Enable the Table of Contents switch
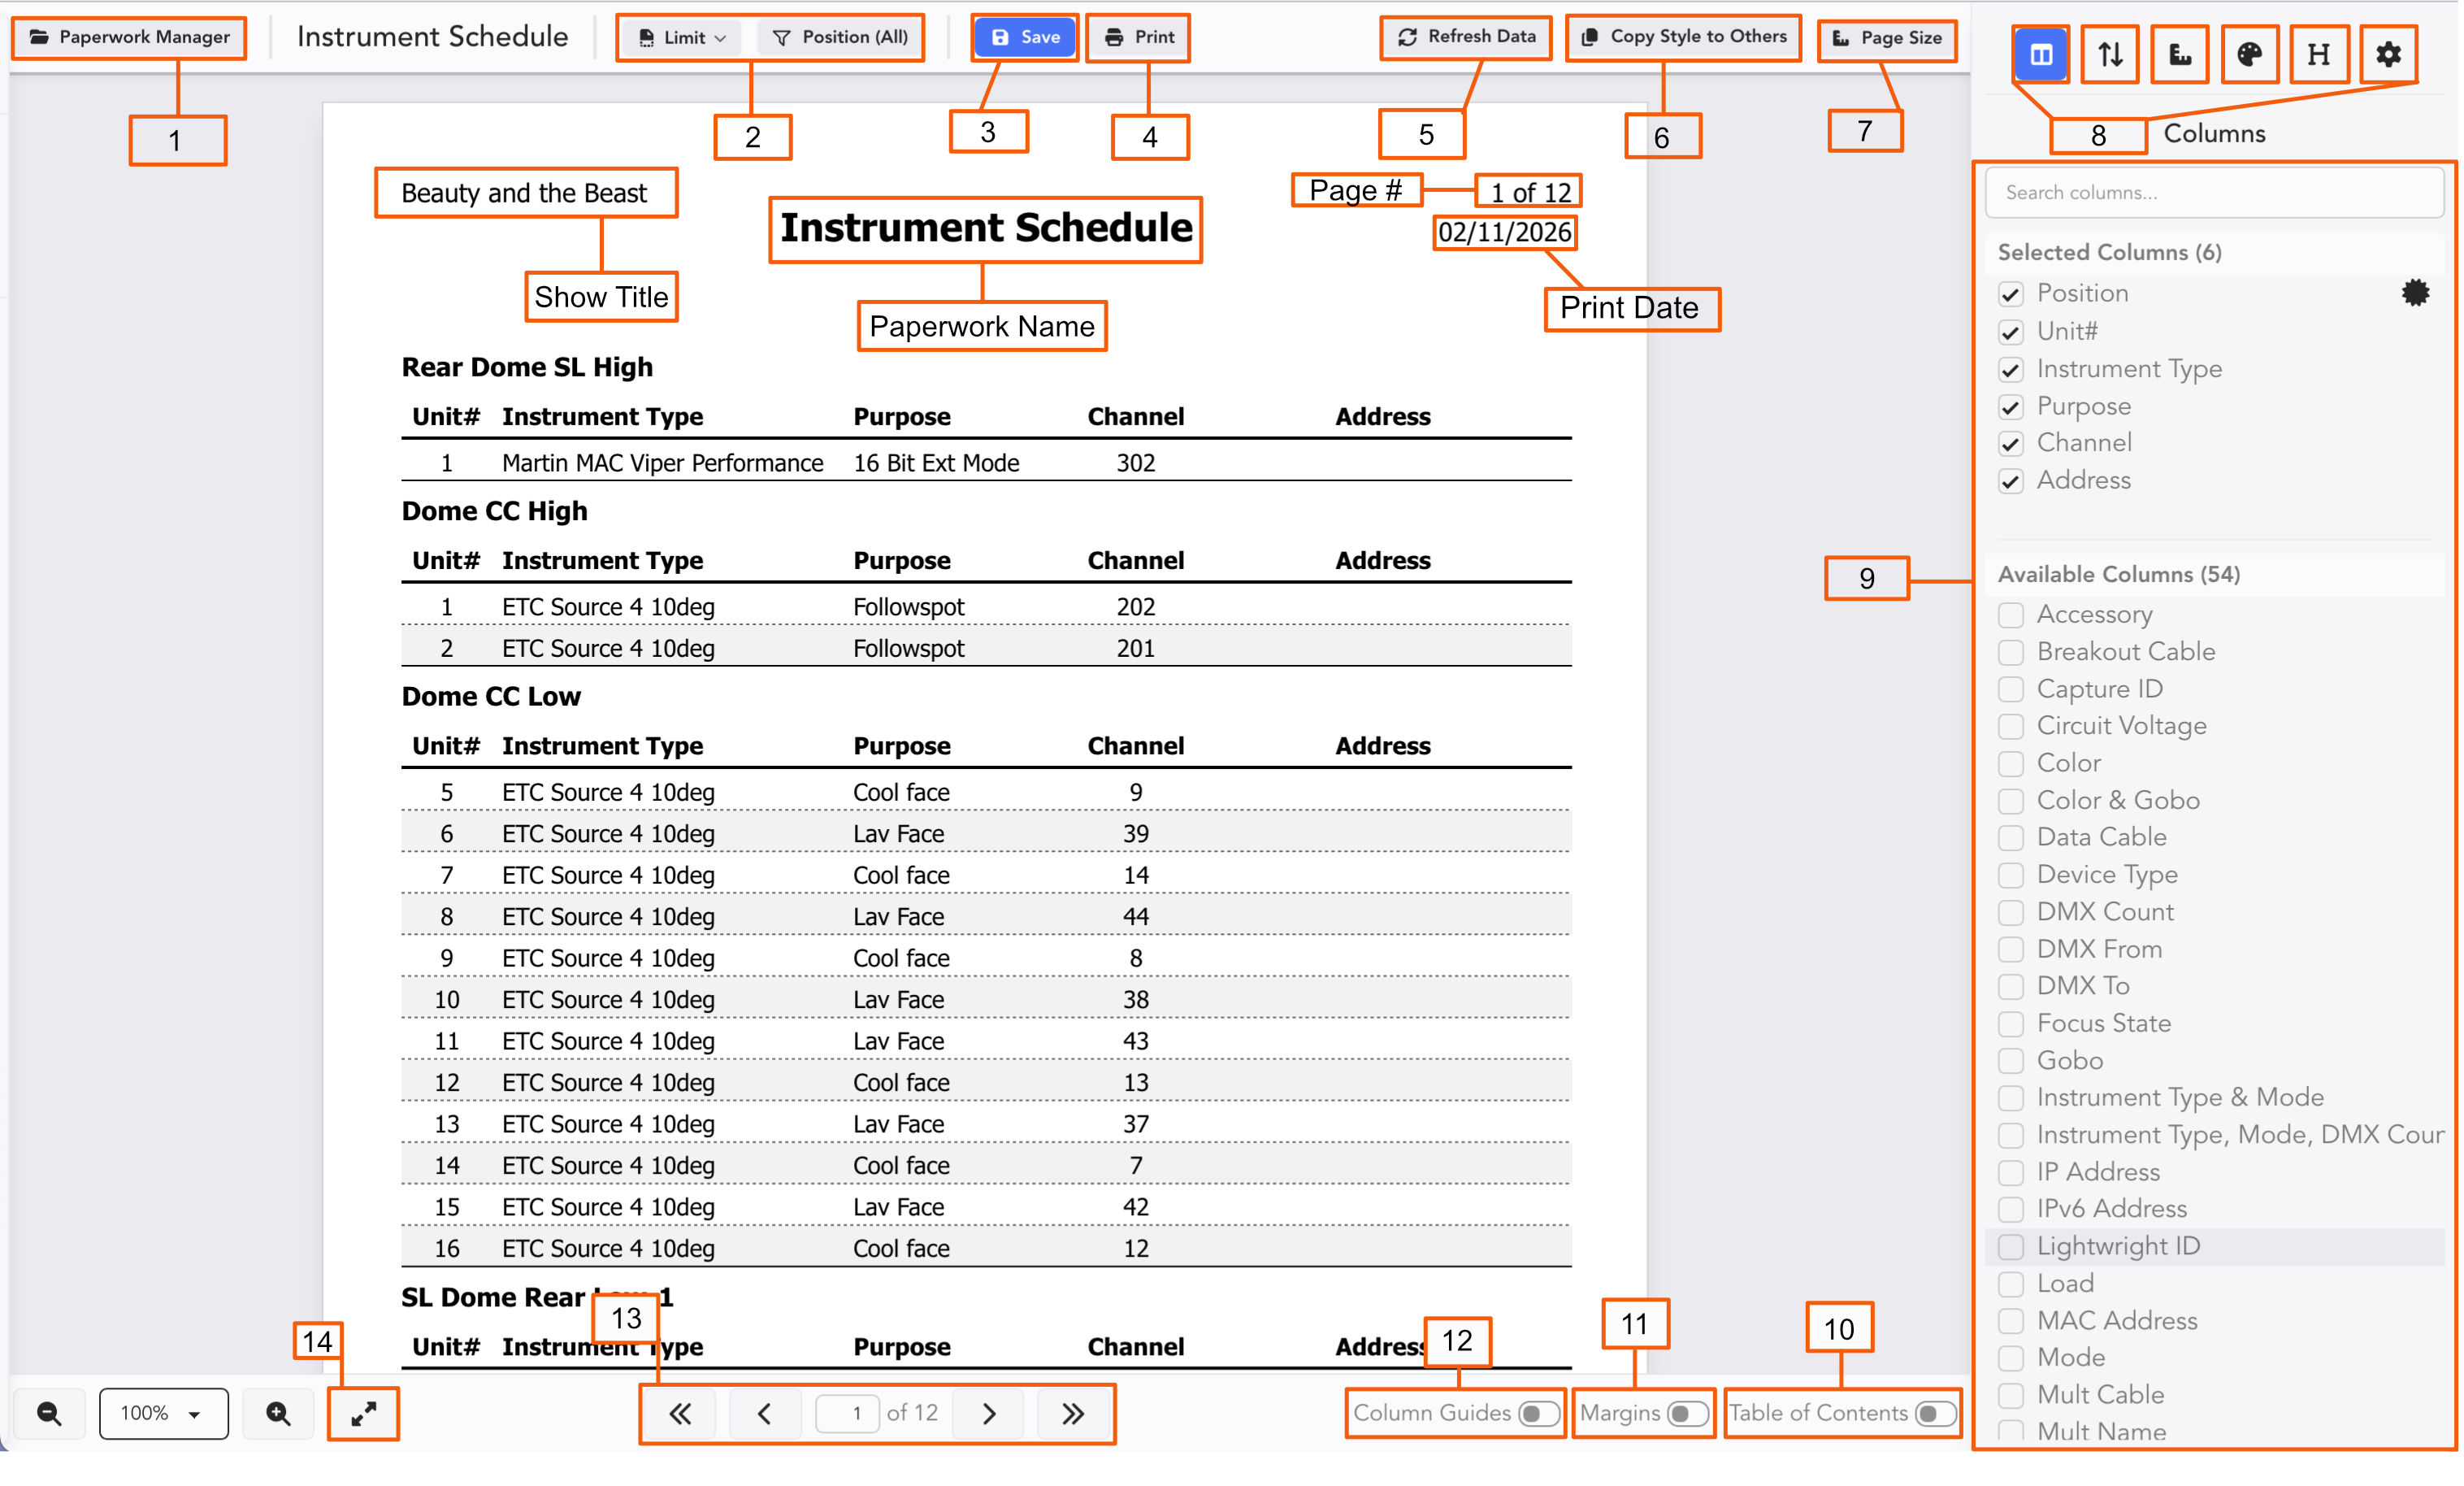This screenshot has height=1486, width=2464. (x=1934, y=1413)
